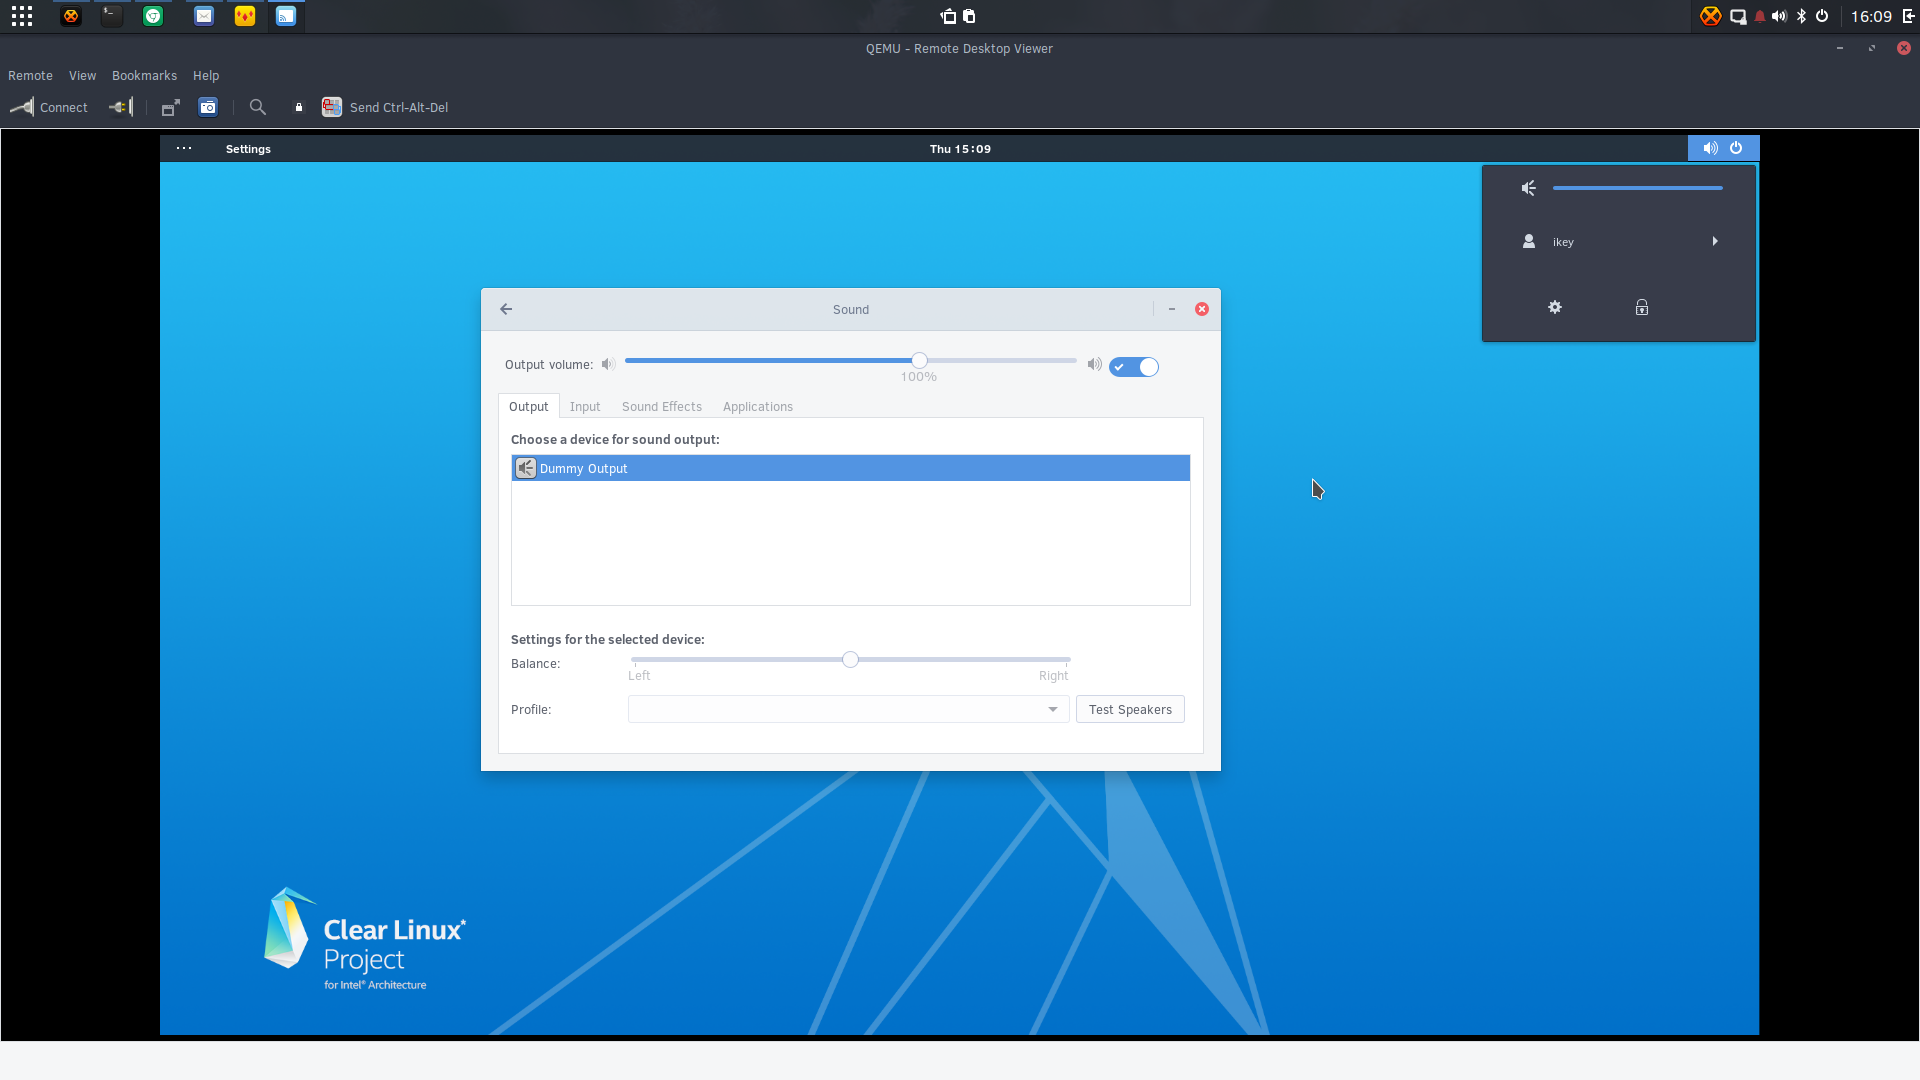The width and height of the screenshot is (1920, 1080).
Task: Open the host applications grid launcher
Action: point(22,16)
